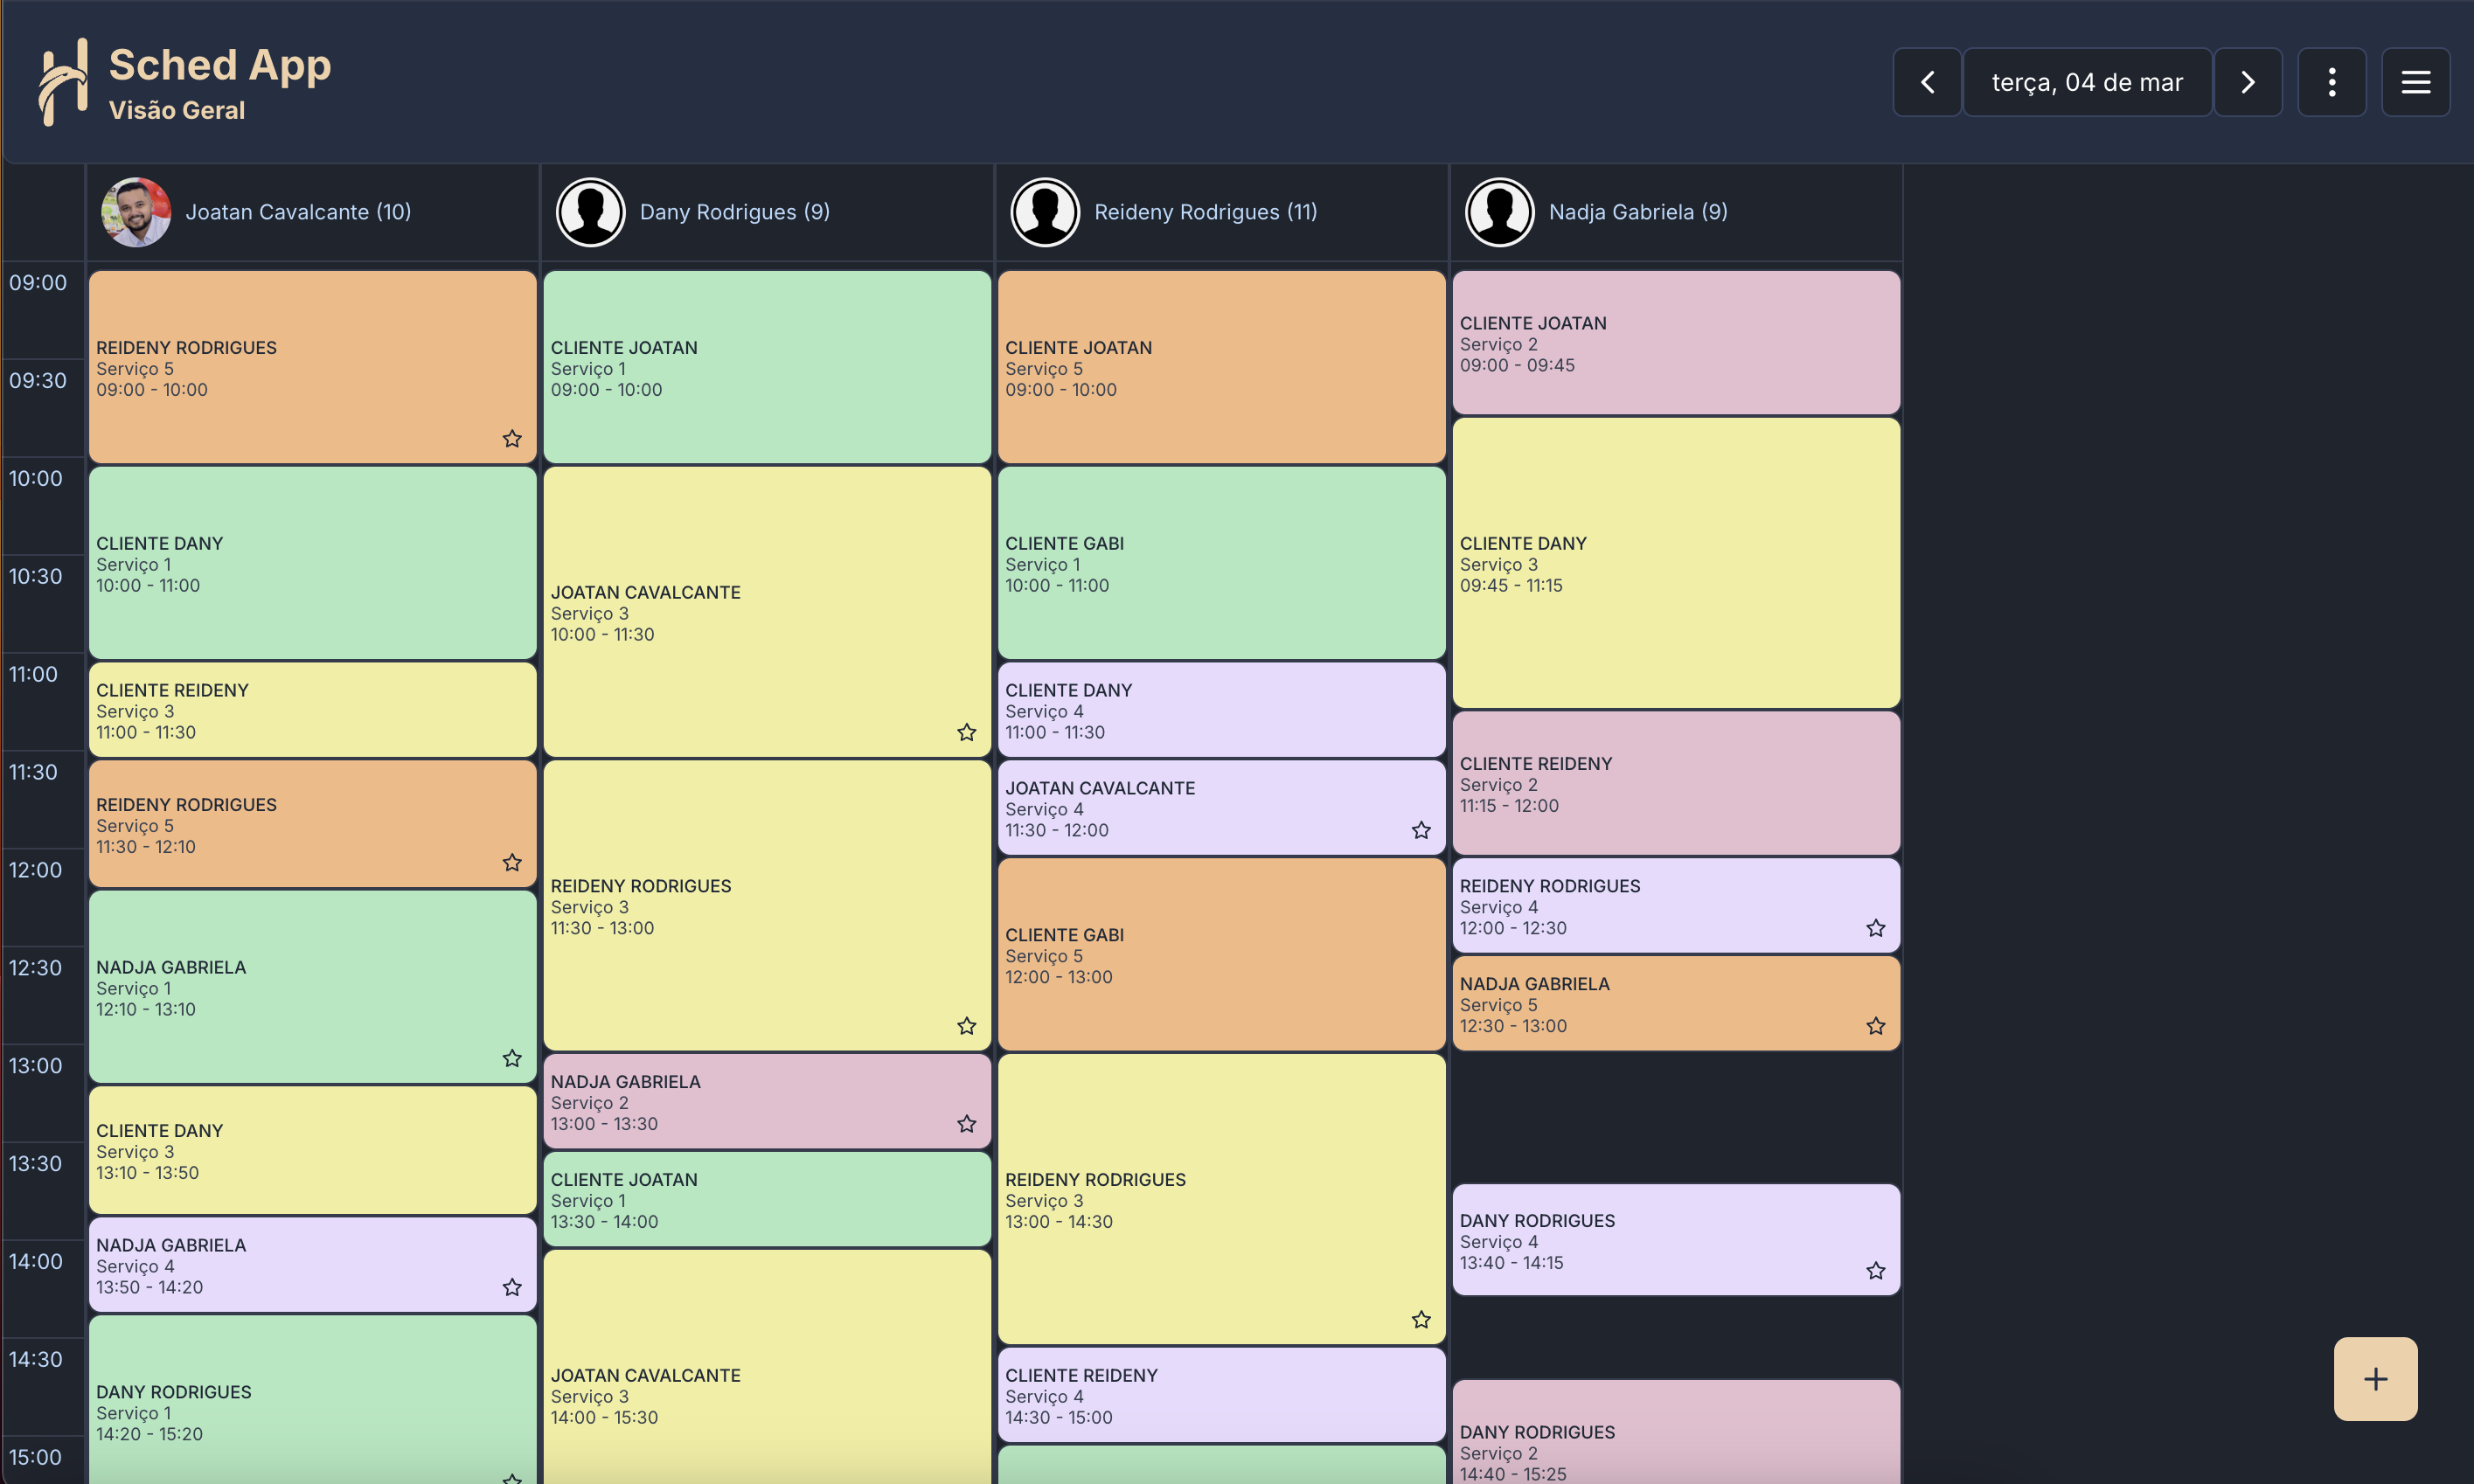Open Cliente Gabi 12:00-13:00 appointment

pos(1220,955)
